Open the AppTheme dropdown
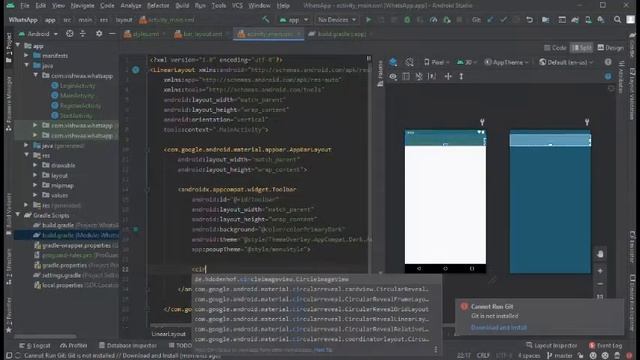 [507, 62]
